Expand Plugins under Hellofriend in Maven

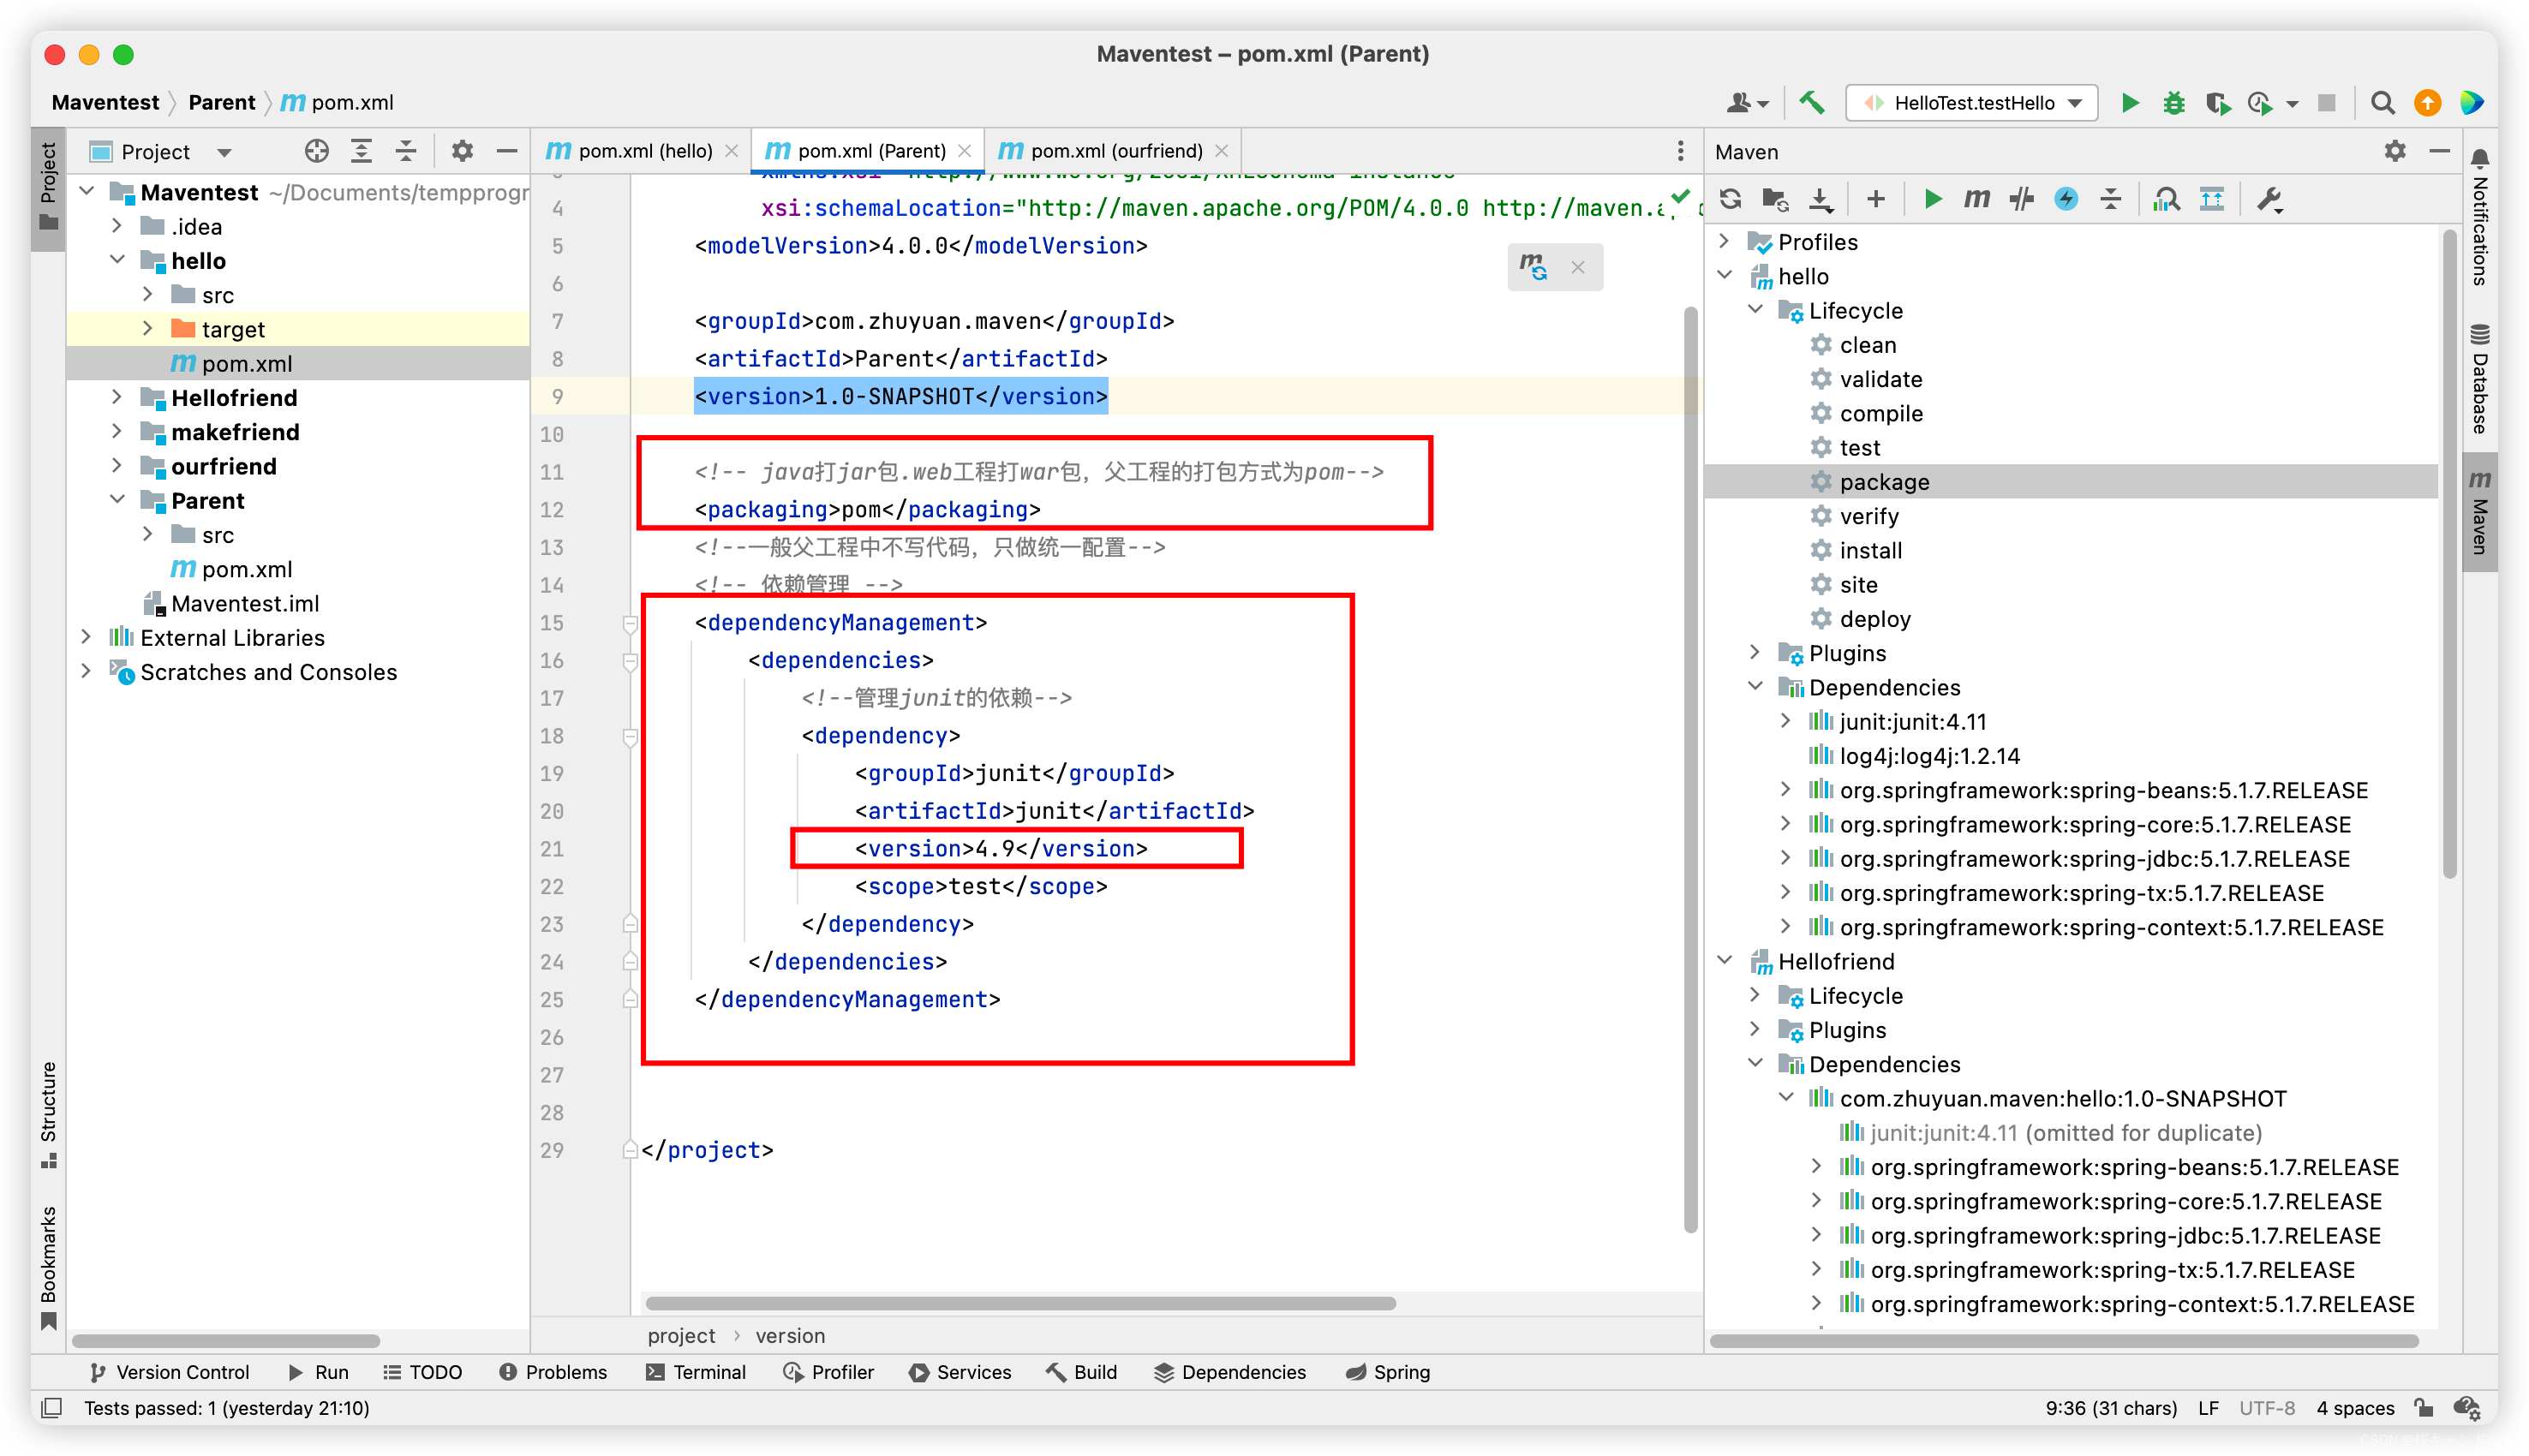[1755, 1029]
